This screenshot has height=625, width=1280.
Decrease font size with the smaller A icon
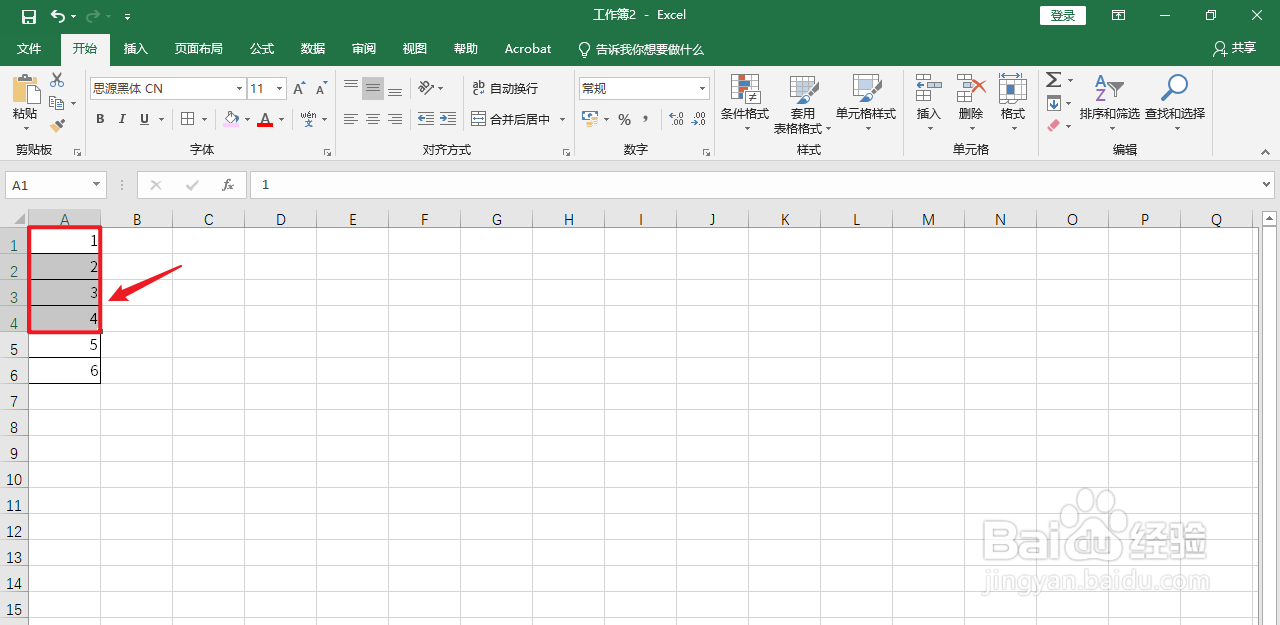tap(321, 89)
